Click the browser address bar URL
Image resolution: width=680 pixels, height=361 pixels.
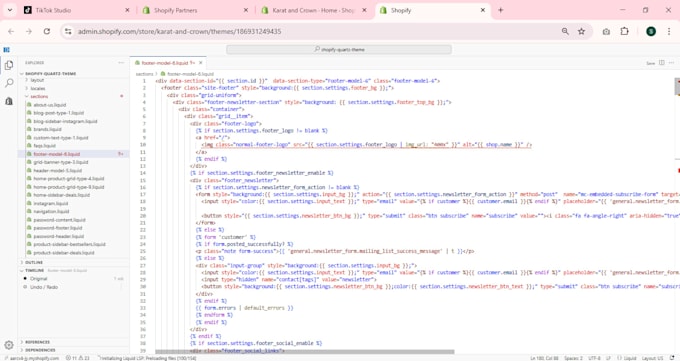click(x=179, y=31)
